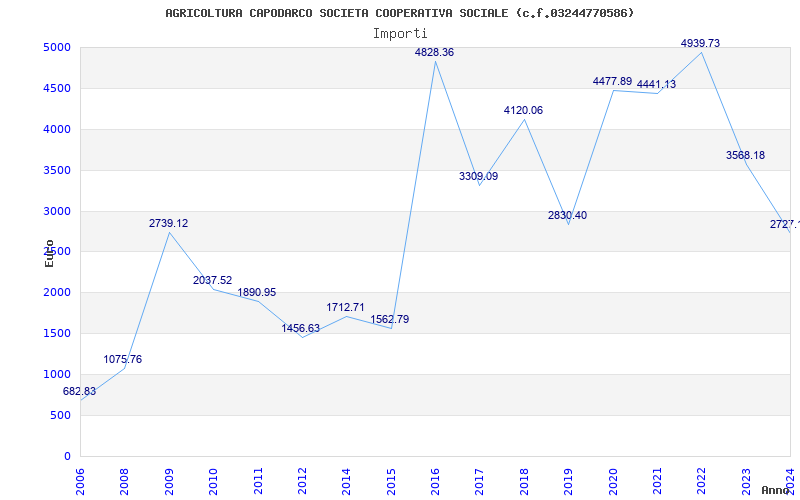This screenshot has height=500, width=800.
Task: Select the 4939.73 data label
Action: [700, 43]
